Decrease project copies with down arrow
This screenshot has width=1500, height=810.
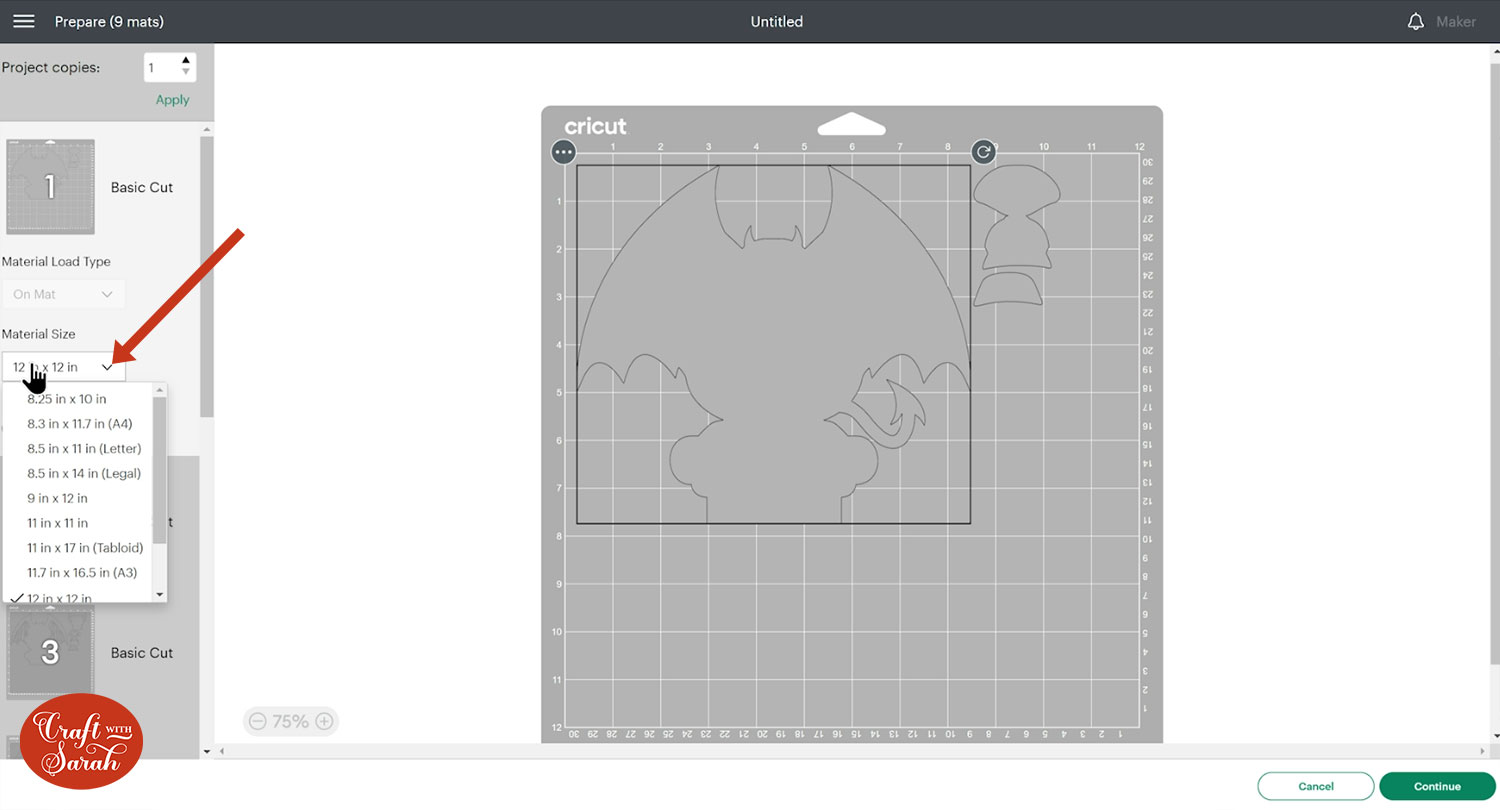[x=186, y=74]
